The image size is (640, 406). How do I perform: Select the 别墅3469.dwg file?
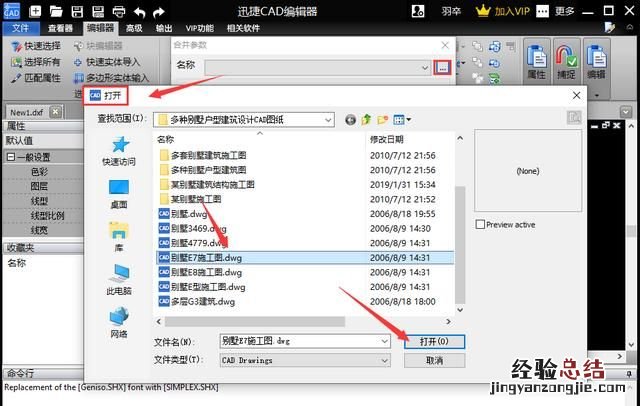click(x=192, y=229)
